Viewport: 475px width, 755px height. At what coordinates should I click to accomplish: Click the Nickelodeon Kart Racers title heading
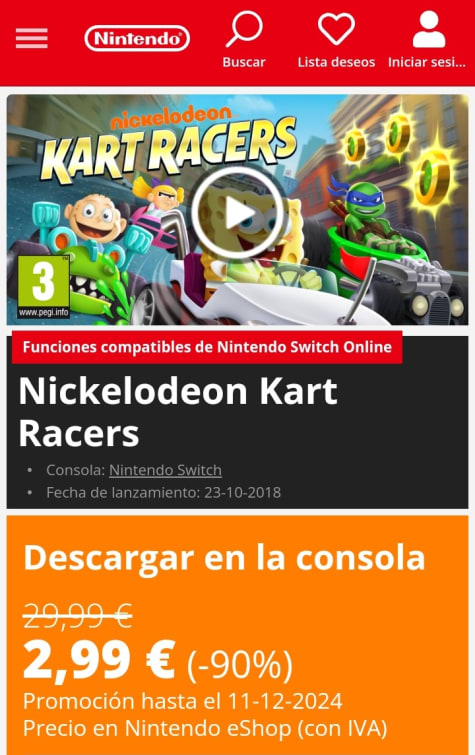point(178,412)
